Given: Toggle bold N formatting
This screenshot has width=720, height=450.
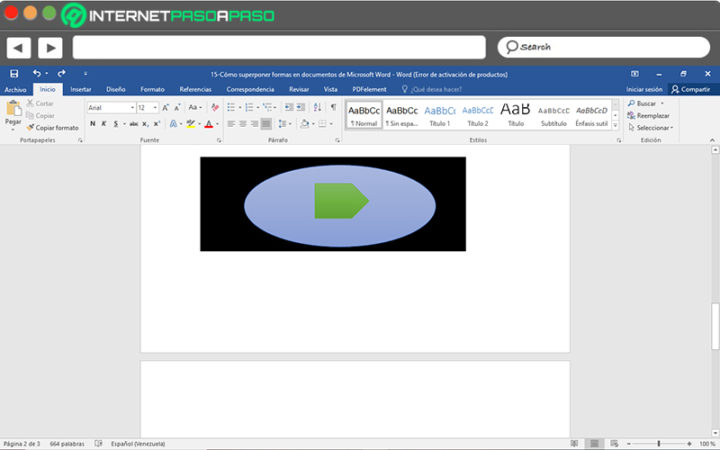Looking at the screenshot, I should click(x=93, y=124).
